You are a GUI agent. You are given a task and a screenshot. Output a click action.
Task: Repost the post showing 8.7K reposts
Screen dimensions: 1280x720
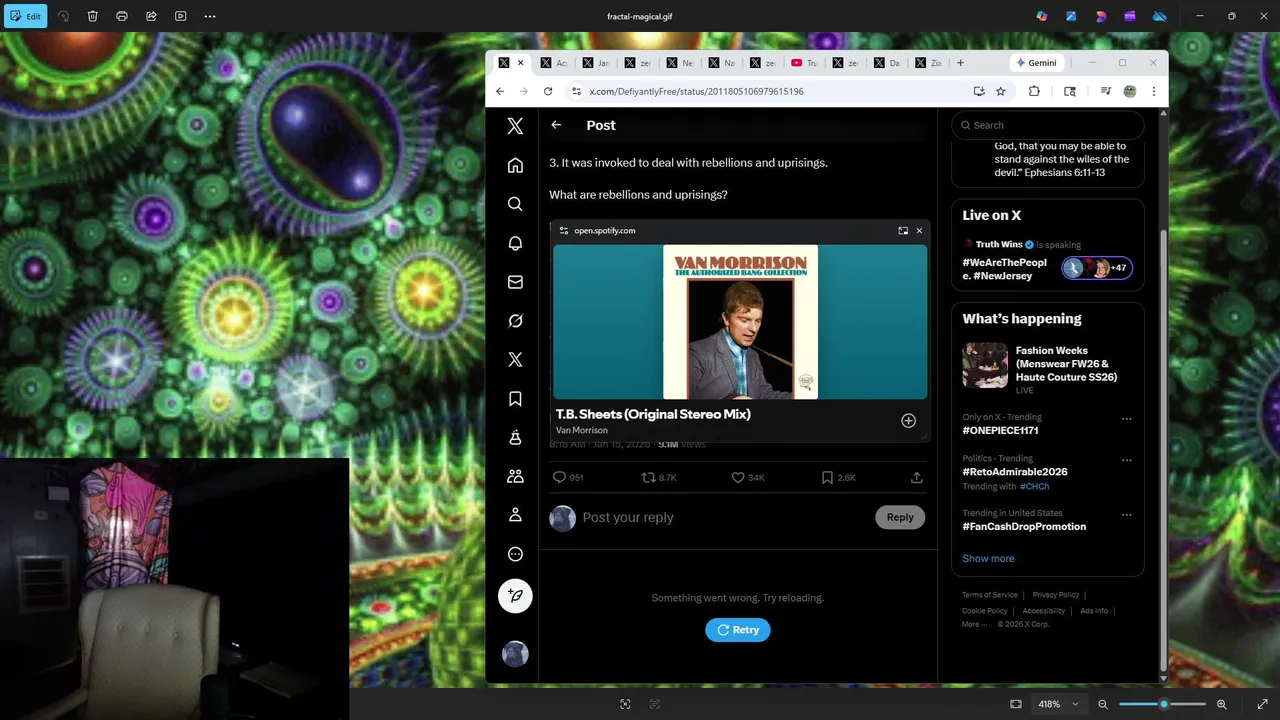(x=659, y=478)
